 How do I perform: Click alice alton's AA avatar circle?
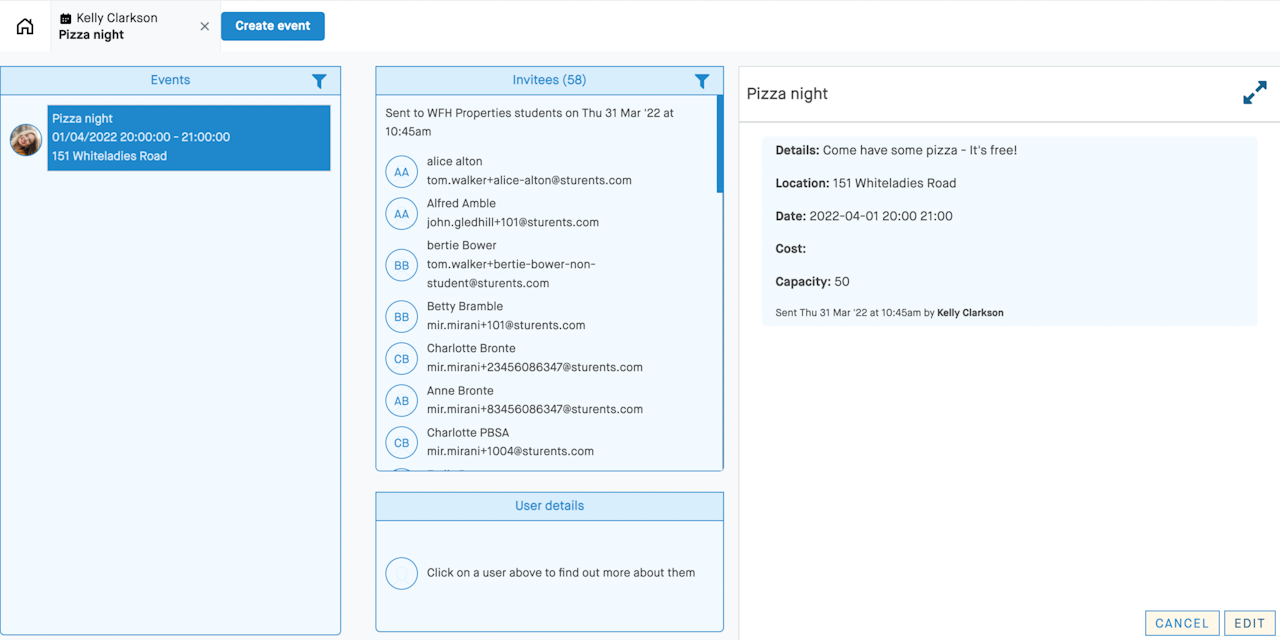[x=401, y=172]
